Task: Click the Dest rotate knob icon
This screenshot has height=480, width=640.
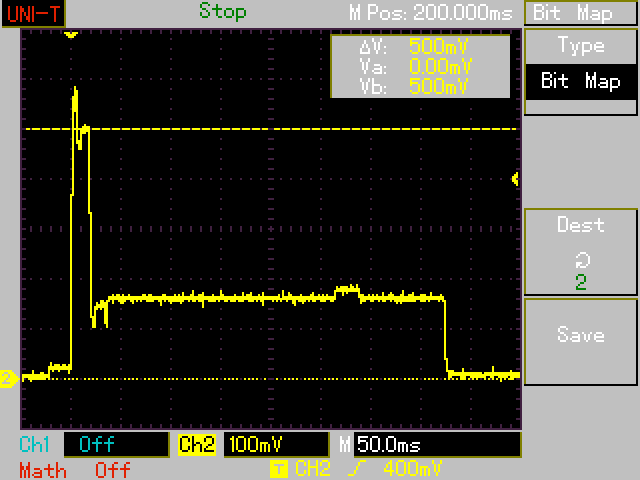Action: (582, 260)
